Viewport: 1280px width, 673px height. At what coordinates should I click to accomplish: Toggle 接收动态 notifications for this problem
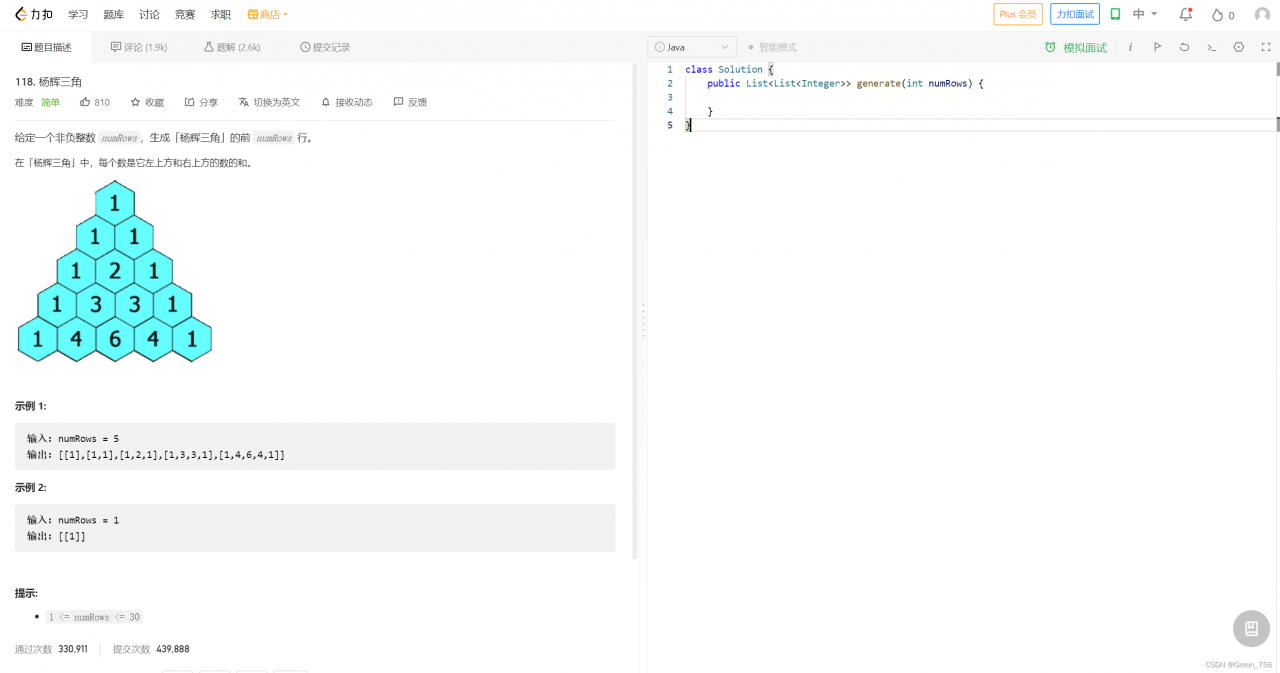(346, 102)
